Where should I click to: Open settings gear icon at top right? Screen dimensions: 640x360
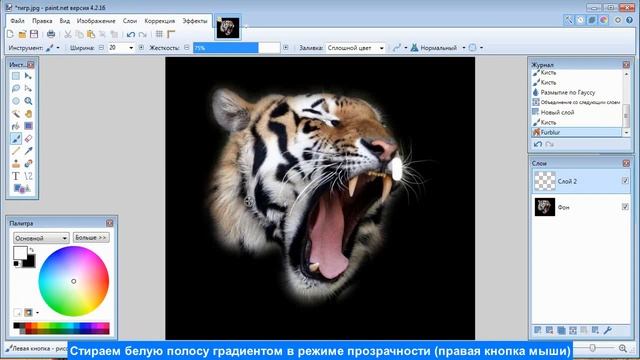pos(618,20)
